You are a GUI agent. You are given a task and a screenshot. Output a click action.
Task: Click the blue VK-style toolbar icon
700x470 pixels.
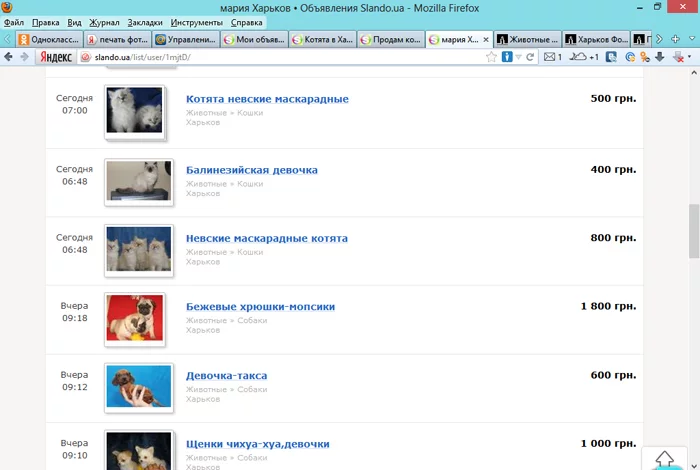tap(611, 57)
